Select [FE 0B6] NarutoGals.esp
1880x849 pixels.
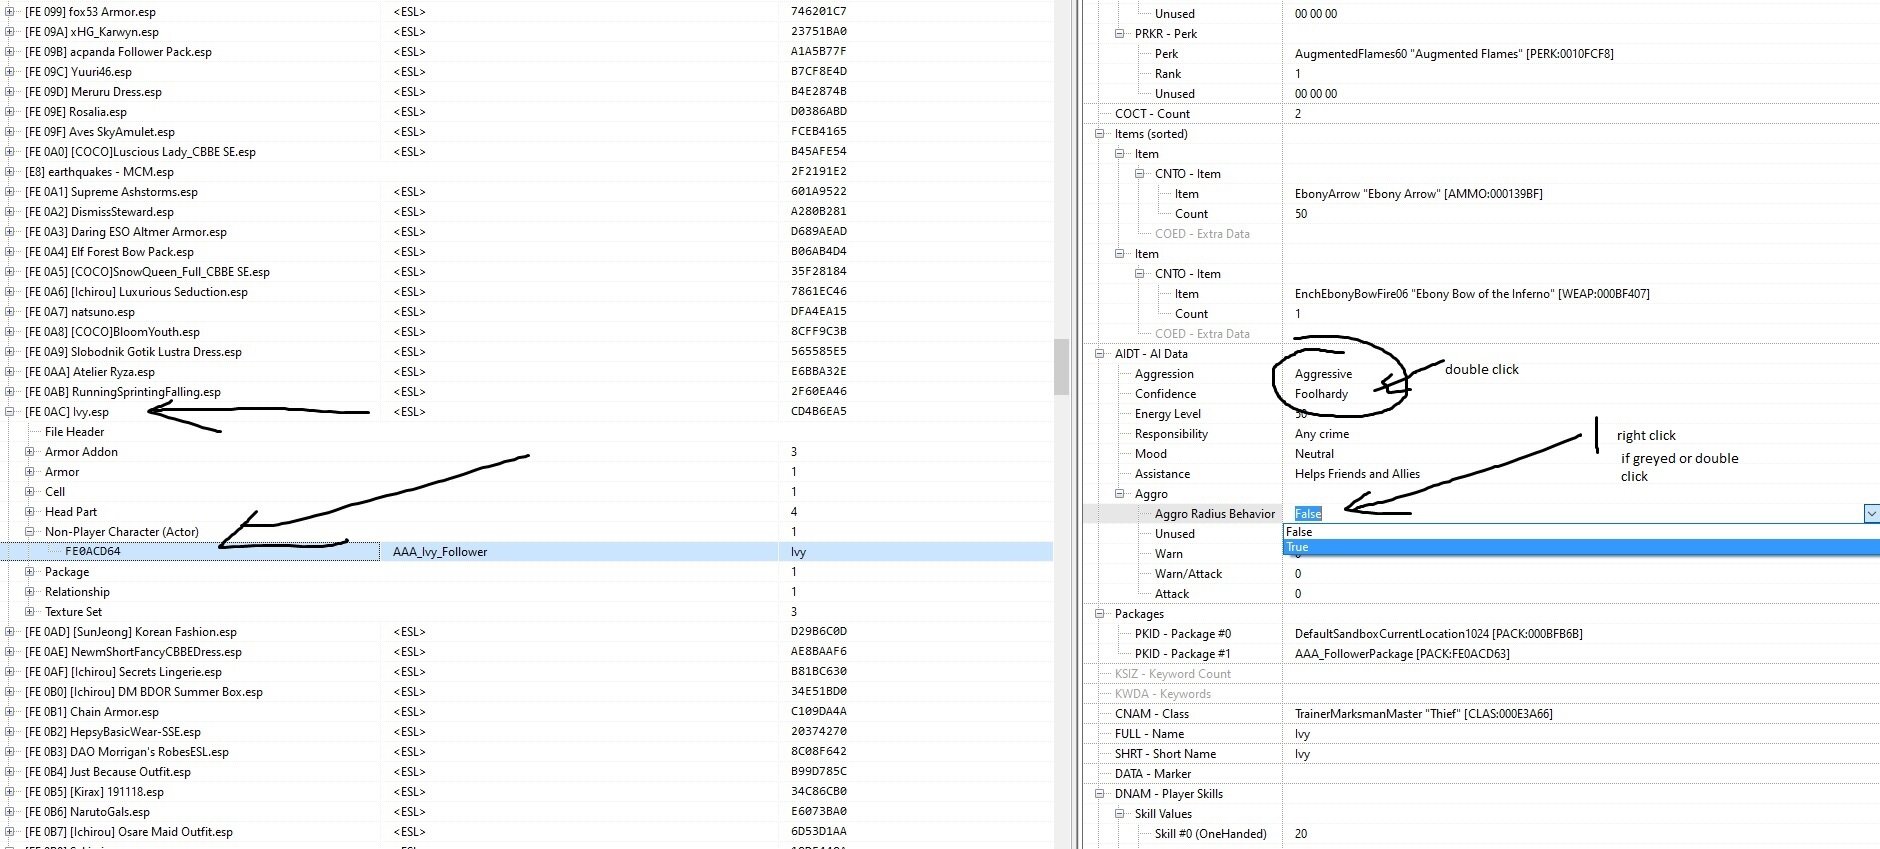tap(87, 812)
